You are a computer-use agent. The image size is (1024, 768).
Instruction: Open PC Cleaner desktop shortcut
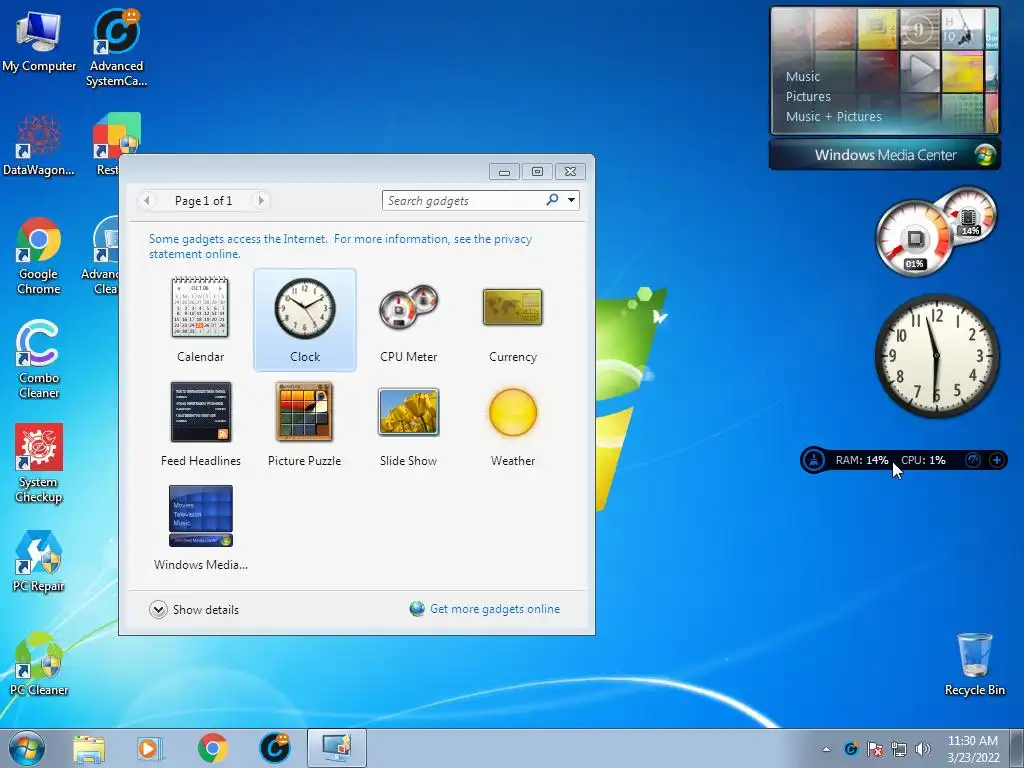tap(39, 664)
